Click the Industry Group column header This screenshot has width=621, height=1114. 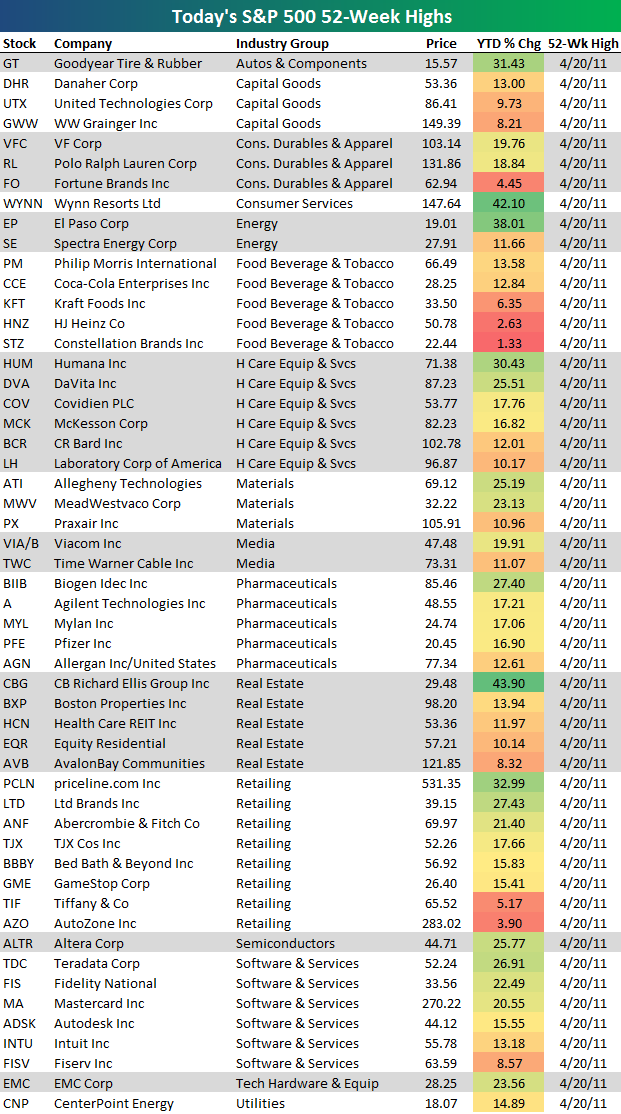282,43
